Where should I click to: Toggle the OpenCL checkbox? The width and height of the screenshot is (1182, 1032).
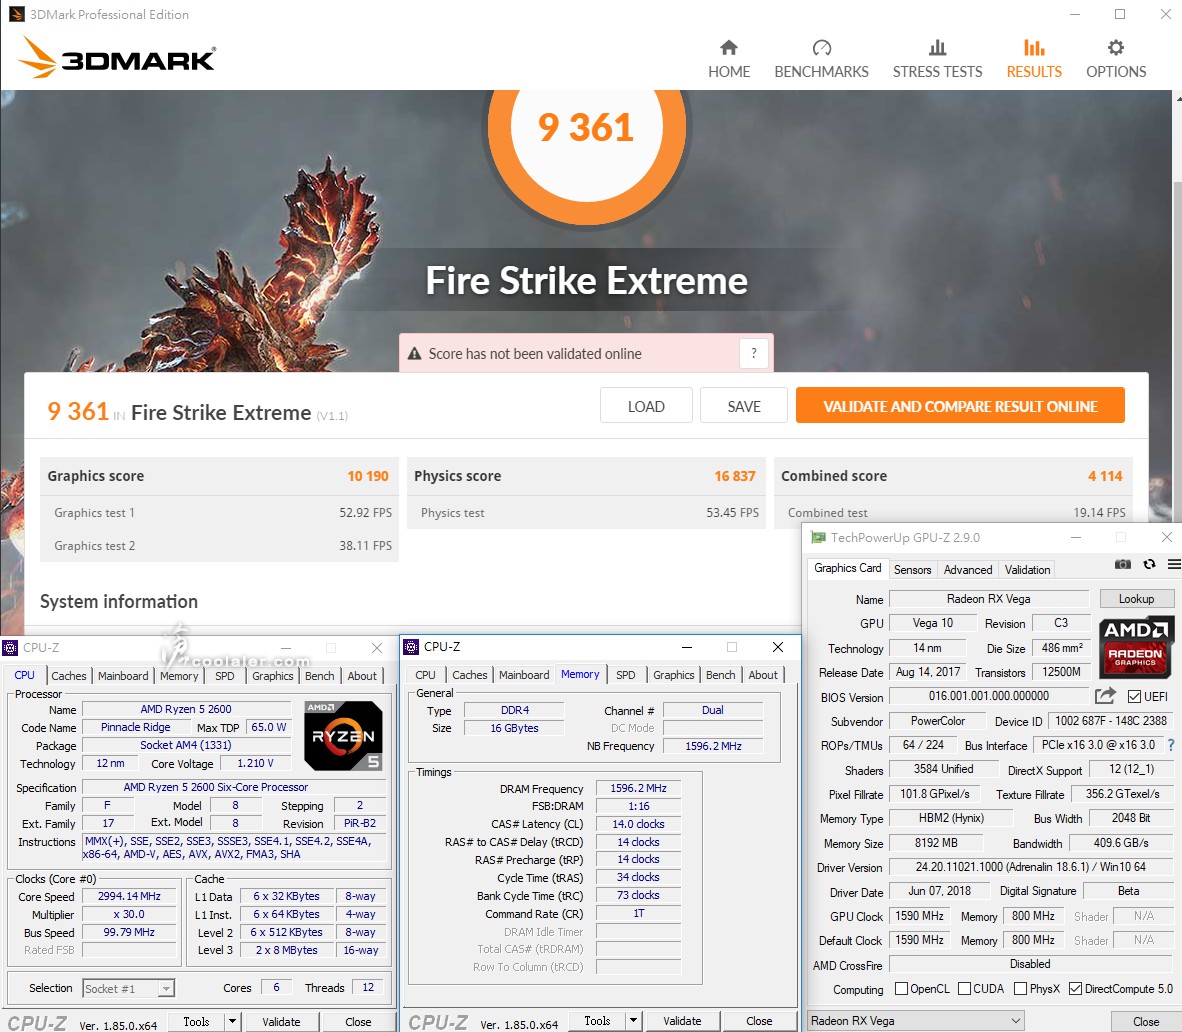(x=901, y=988)
